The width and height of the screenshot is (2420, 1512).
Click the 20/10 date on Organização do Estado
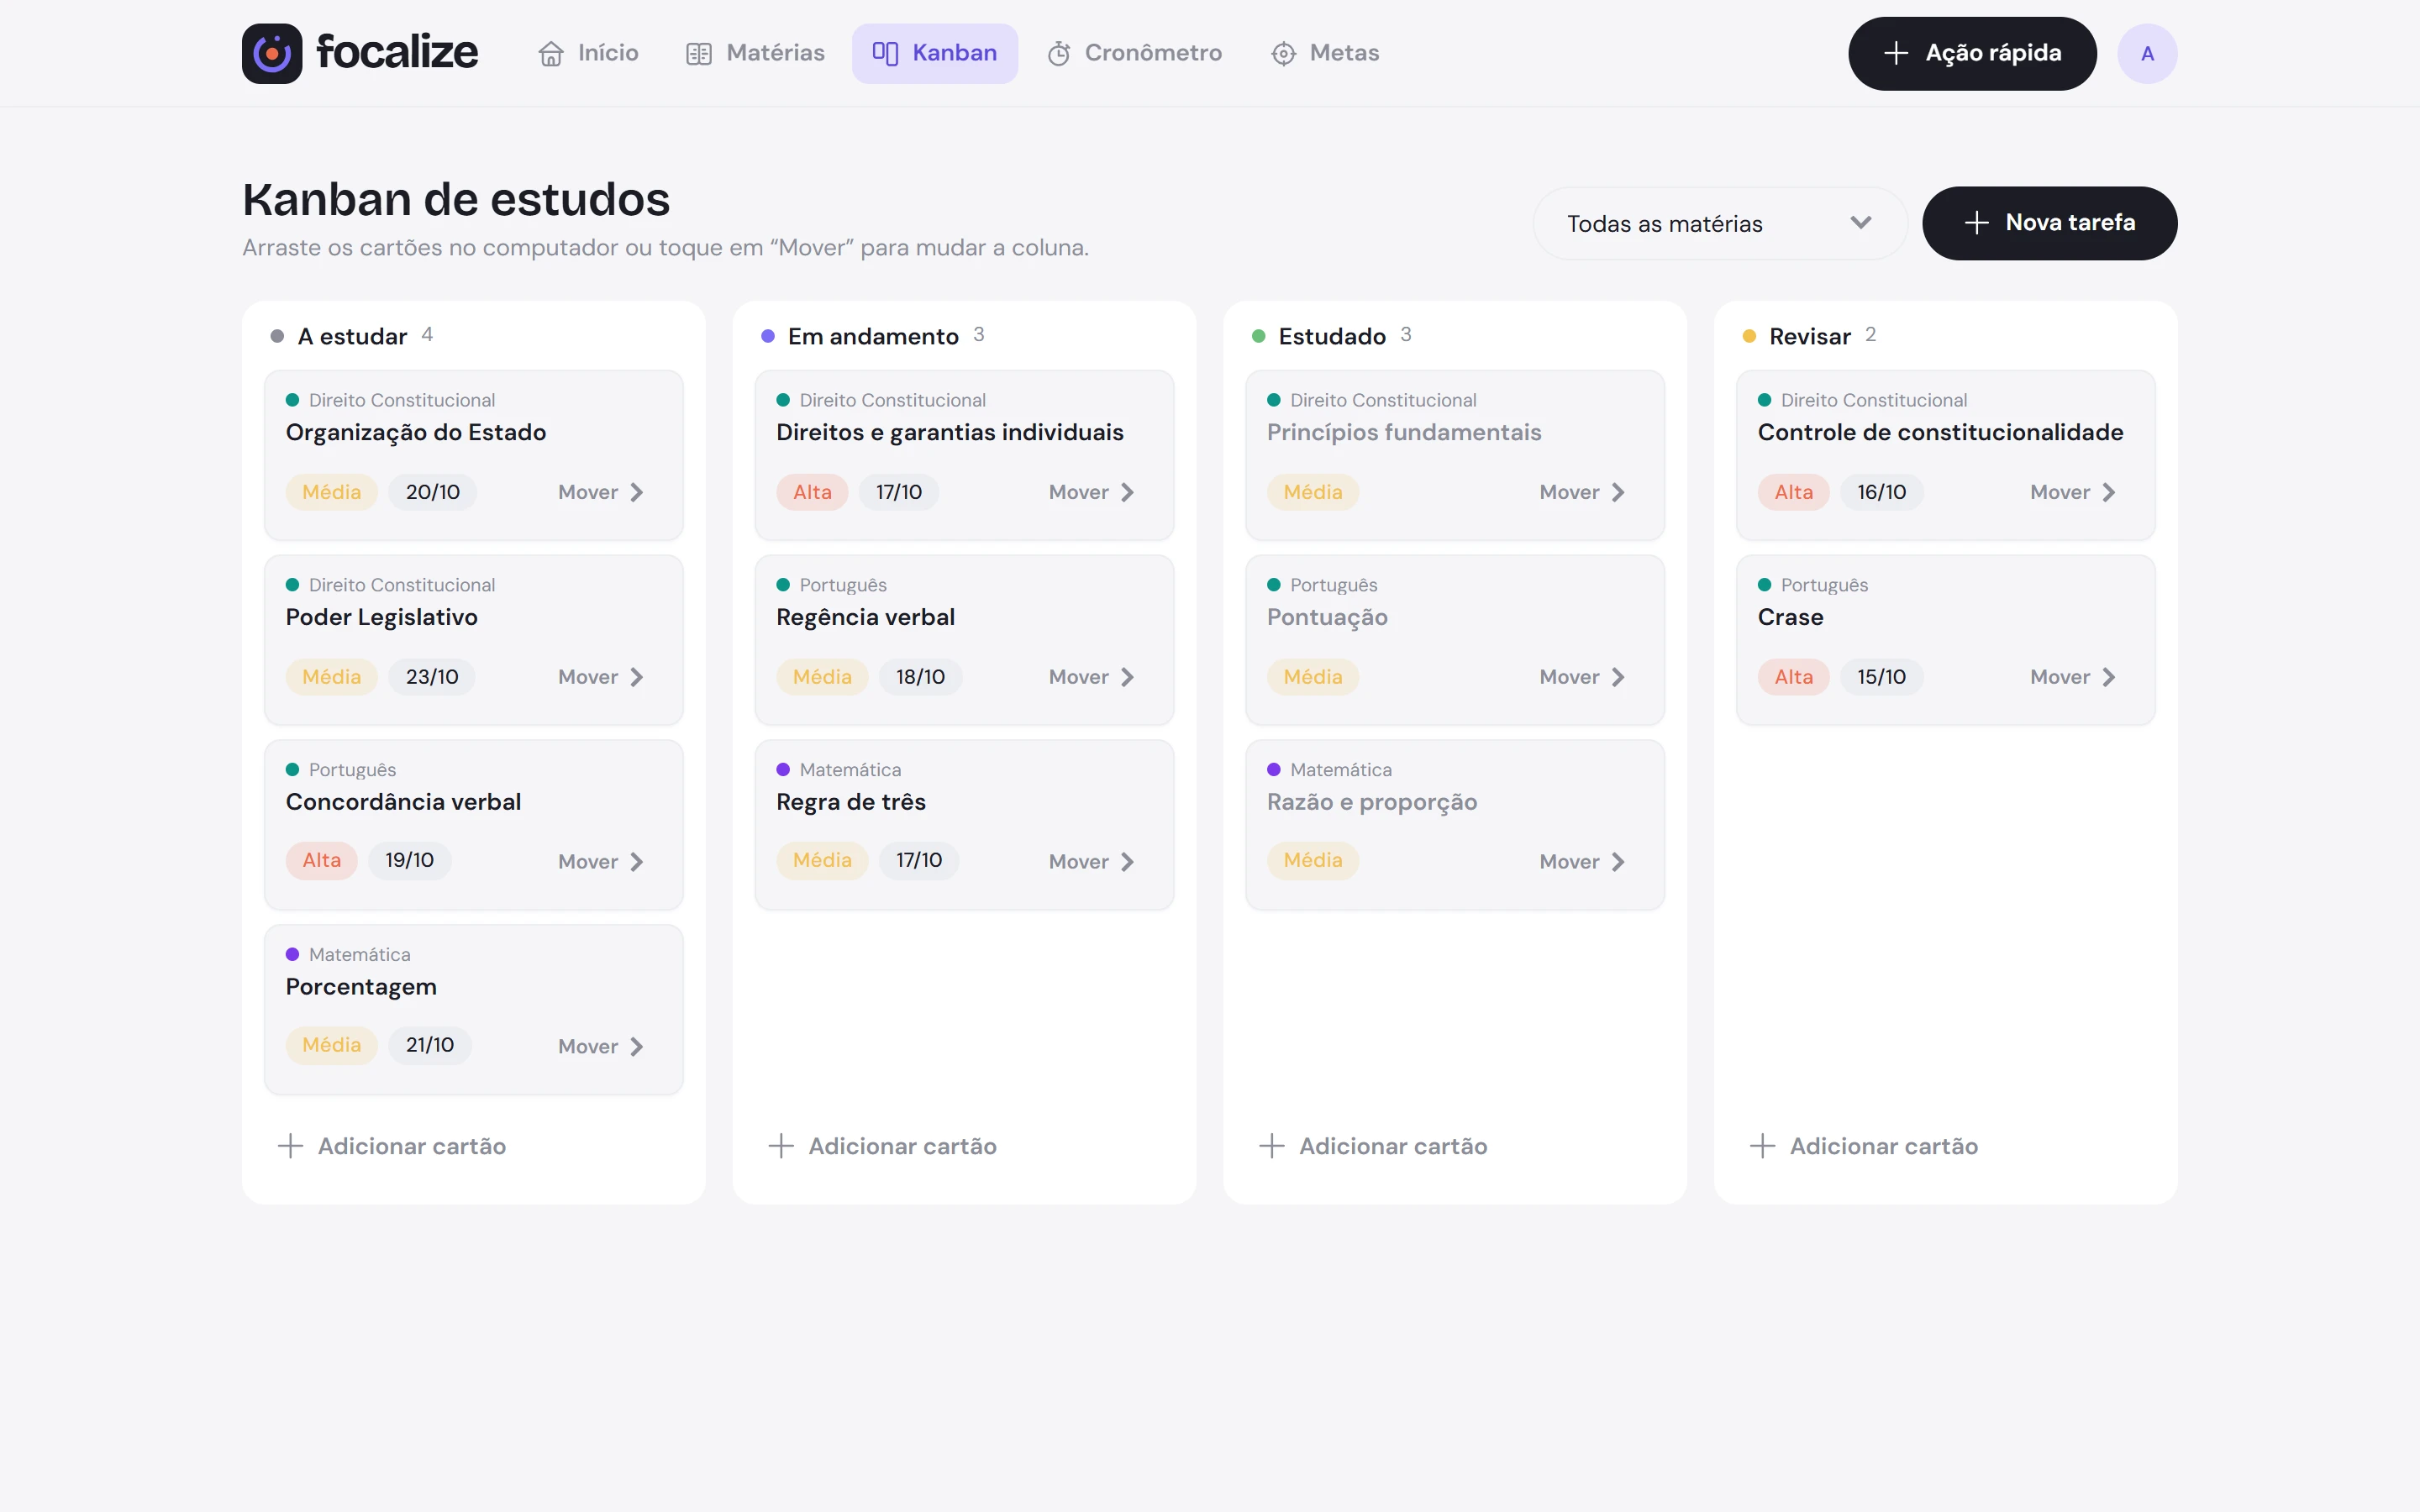433,492
